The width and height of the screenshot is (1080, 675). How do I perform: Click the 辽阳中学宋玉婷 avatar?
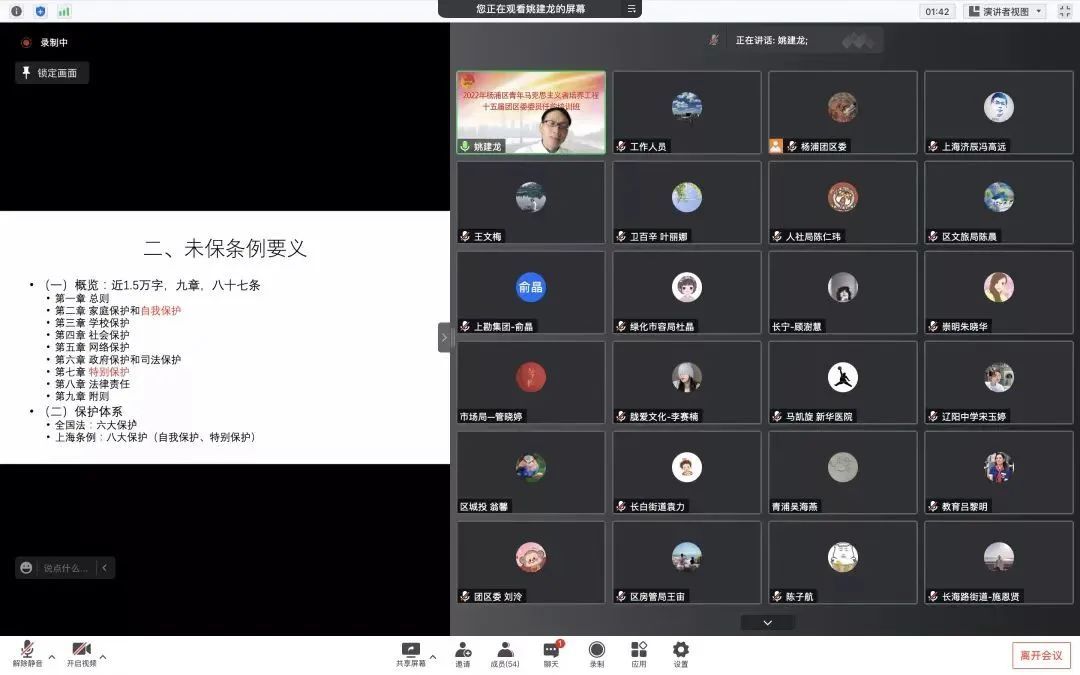(999, 377)
